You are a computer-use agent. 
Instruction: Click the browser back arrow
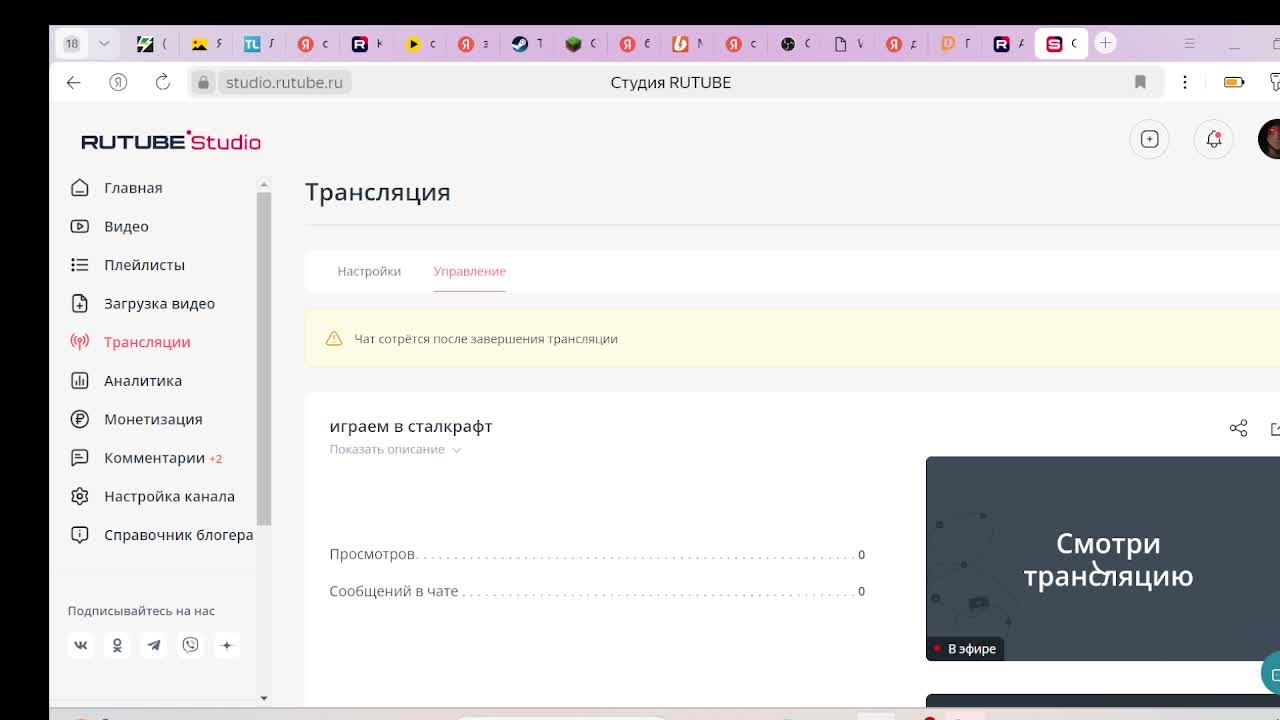[x=73, y=82]
